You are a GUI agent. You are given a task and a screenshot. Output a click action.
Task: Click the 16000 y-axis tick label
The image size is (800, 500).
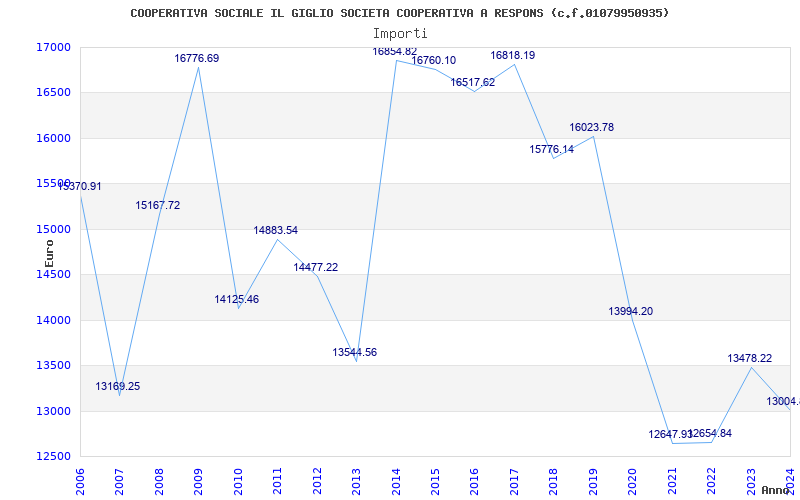(x=53, y=138)
